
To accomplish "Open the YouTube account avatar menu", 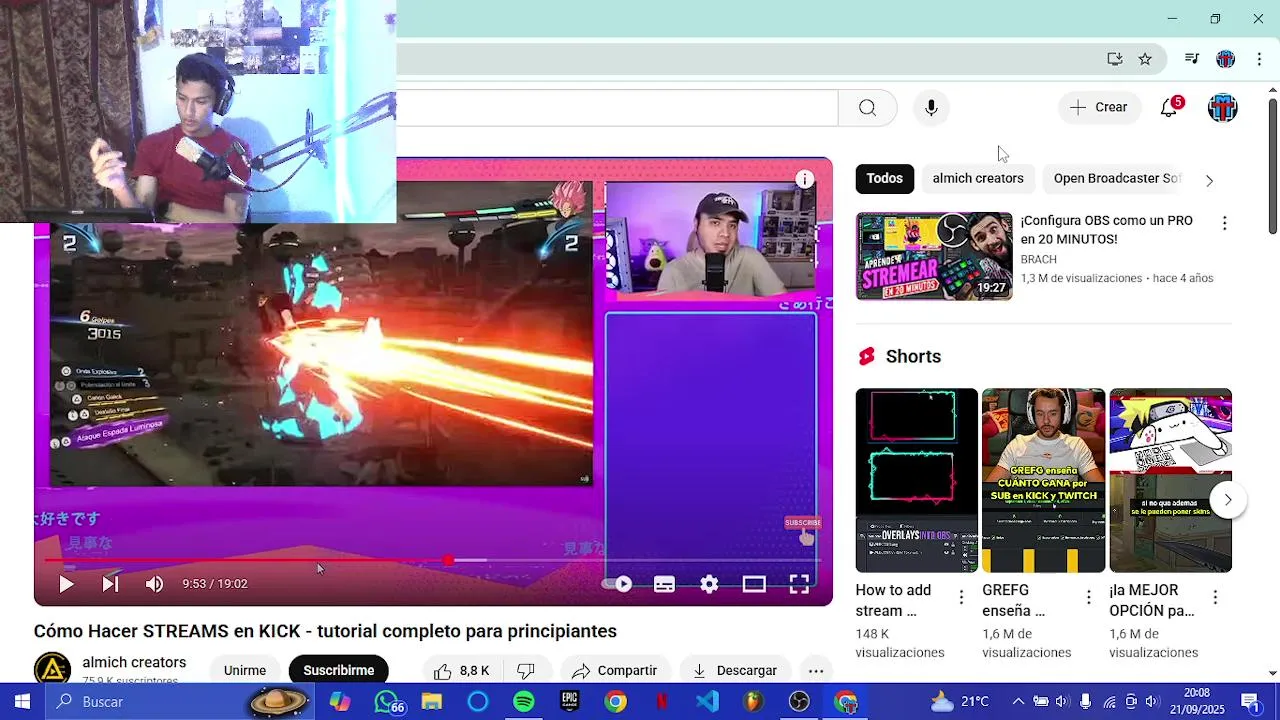I will click(x=1222, y=108).
